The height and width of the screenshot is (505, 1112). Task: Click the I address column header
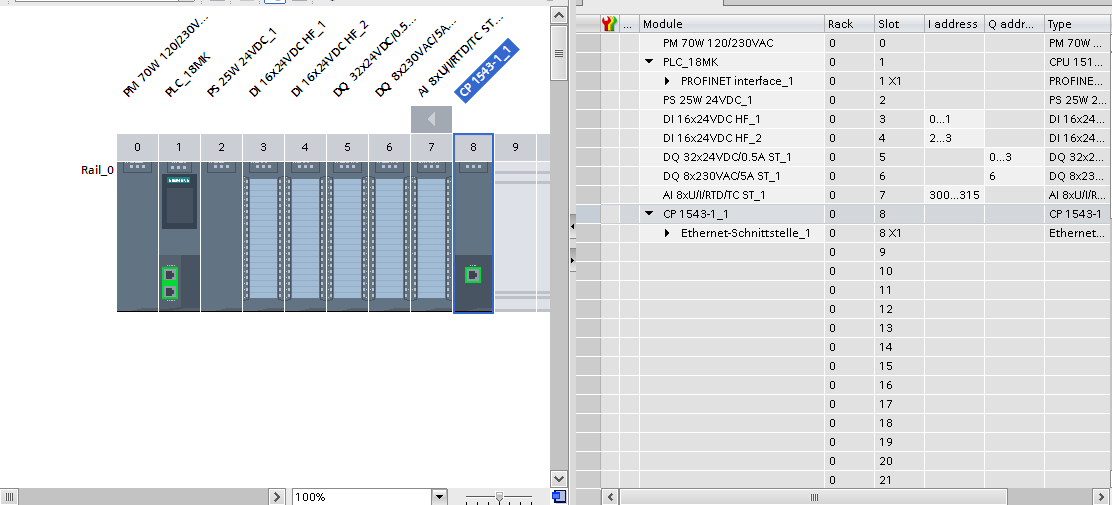tap(953, 24)
